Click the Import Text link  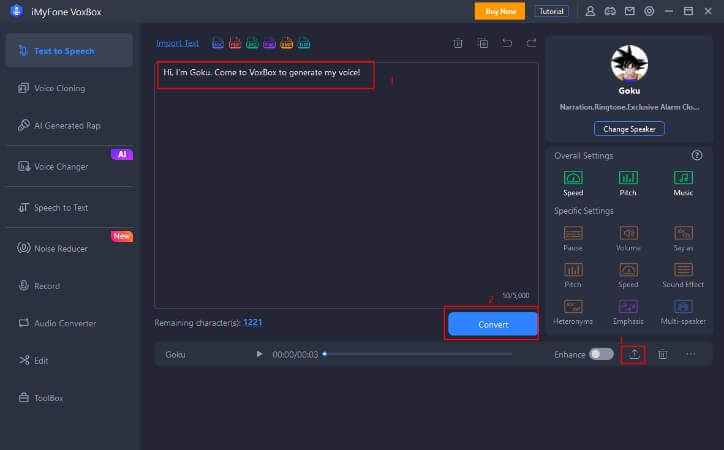(x=177, y=43)
